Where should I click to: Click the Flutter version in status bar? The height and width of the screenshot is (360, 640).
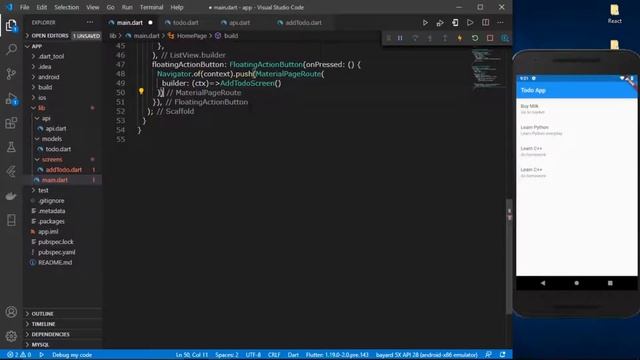tap(337, 355)
